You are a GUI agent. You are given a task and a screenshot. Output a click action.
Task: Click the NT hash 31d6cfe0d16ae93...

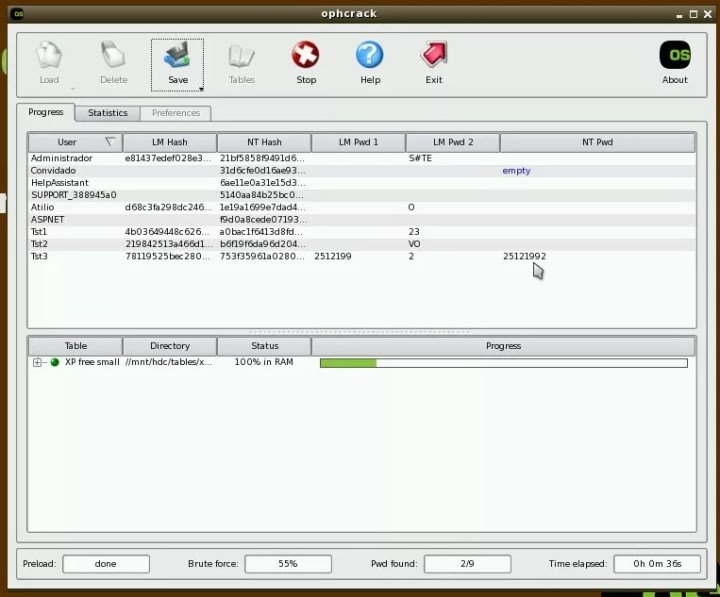(x=262, y=170)
